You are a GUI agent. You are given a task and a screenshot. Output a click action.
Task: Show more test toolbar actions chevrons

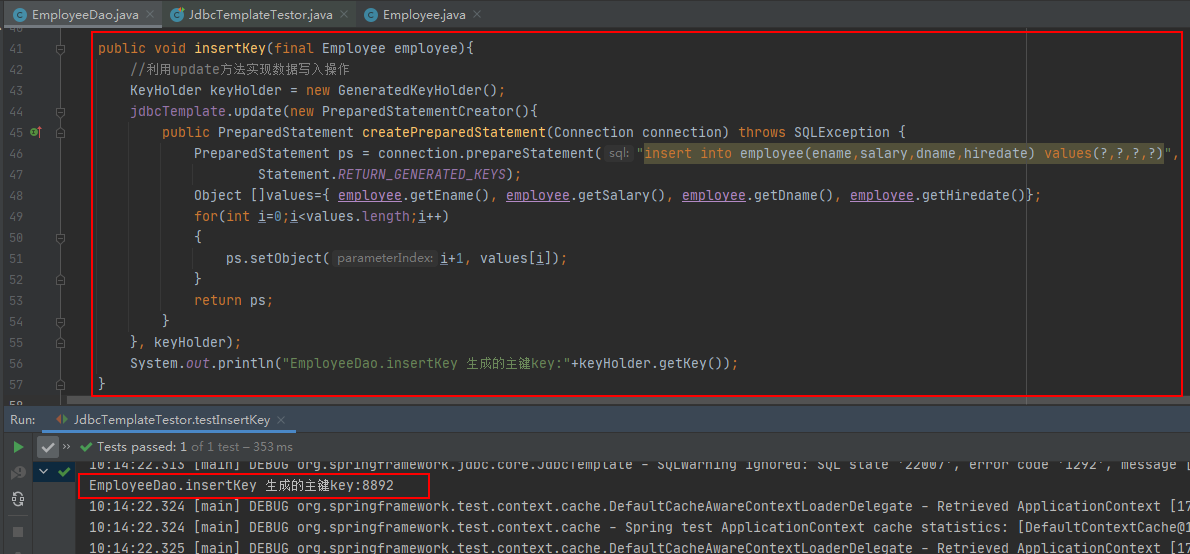coord(67,446)
